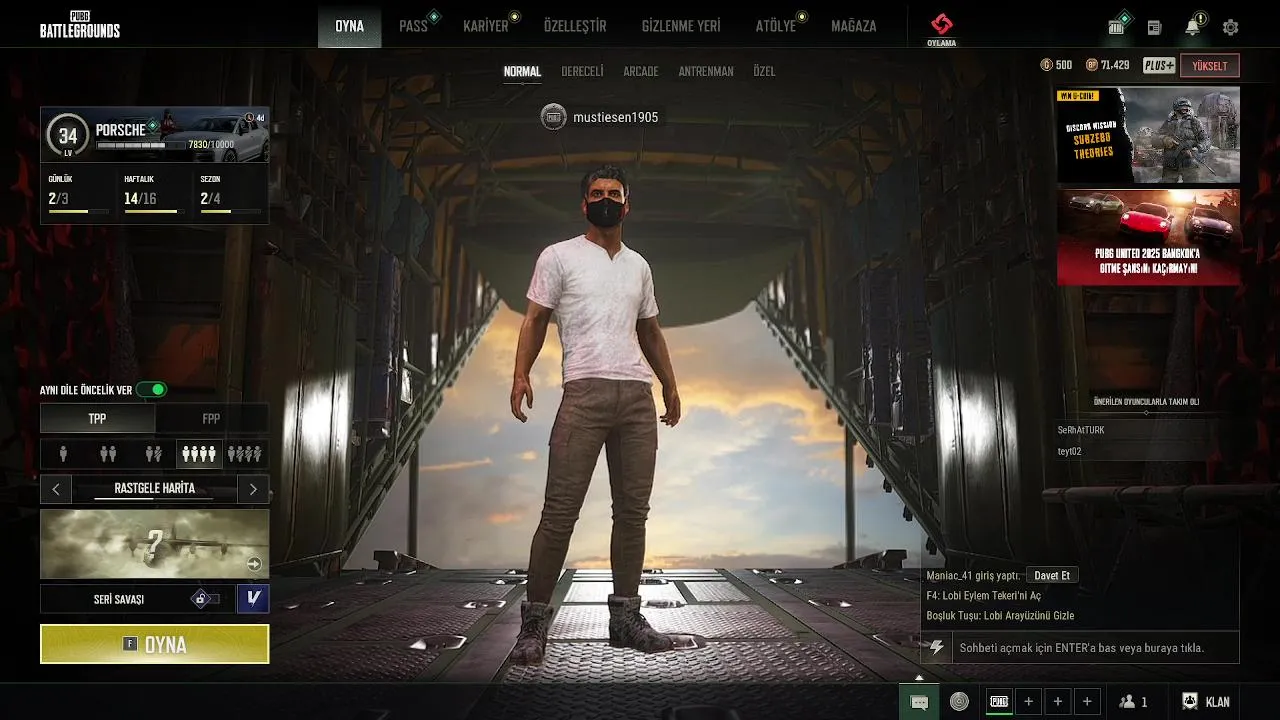
Task: Select FPP perspective
Action: pyautogui.click(x=211, y=418)
